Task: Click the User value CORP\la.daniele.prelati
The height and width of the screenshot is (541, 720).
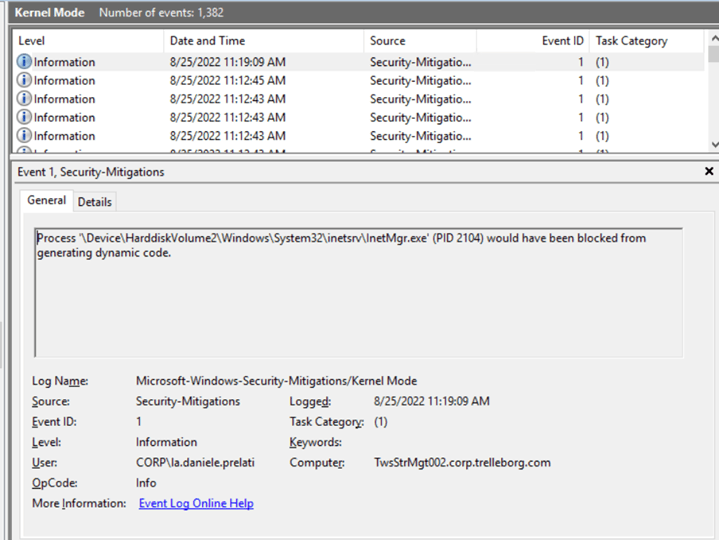Action: (195, 462)
